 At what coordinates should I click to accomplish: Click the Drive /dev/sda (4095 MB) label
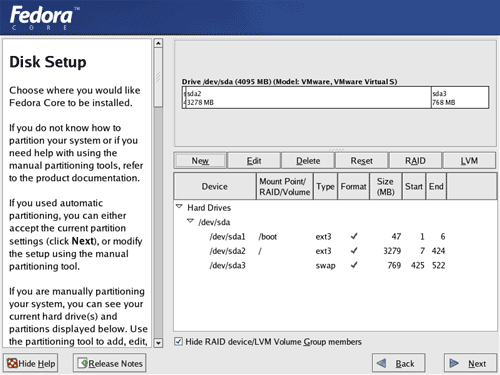(x=289, y=82)
